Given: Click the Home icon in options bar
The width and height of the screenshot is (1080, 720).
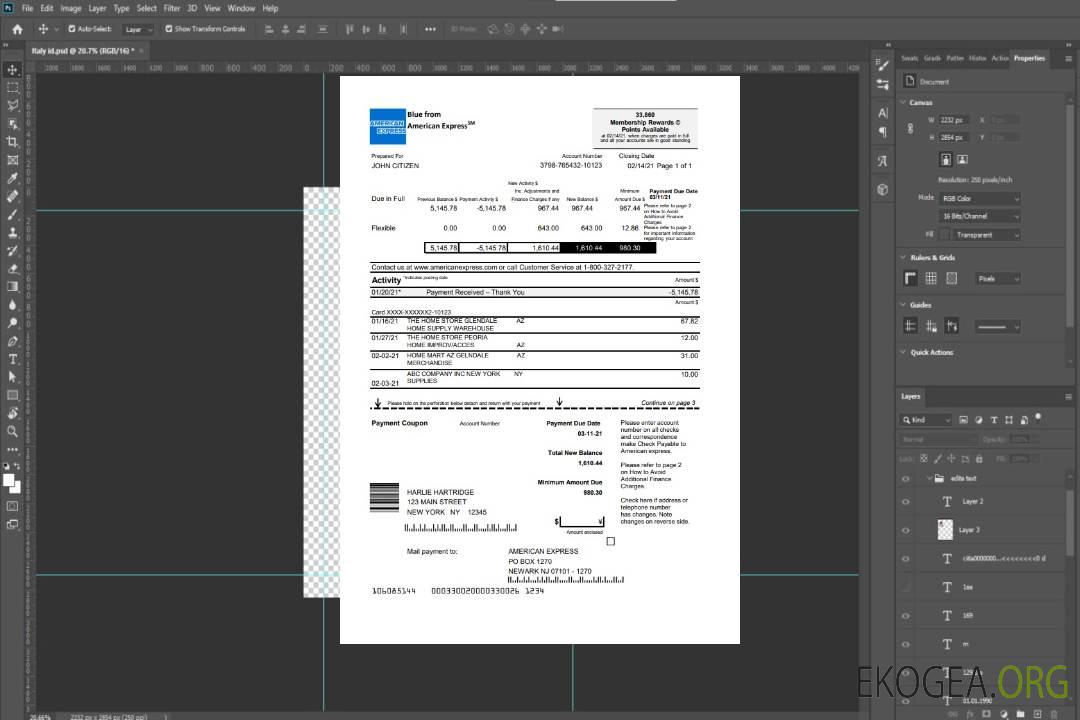Looking at the screenshot, I should (x=17, y=29).
